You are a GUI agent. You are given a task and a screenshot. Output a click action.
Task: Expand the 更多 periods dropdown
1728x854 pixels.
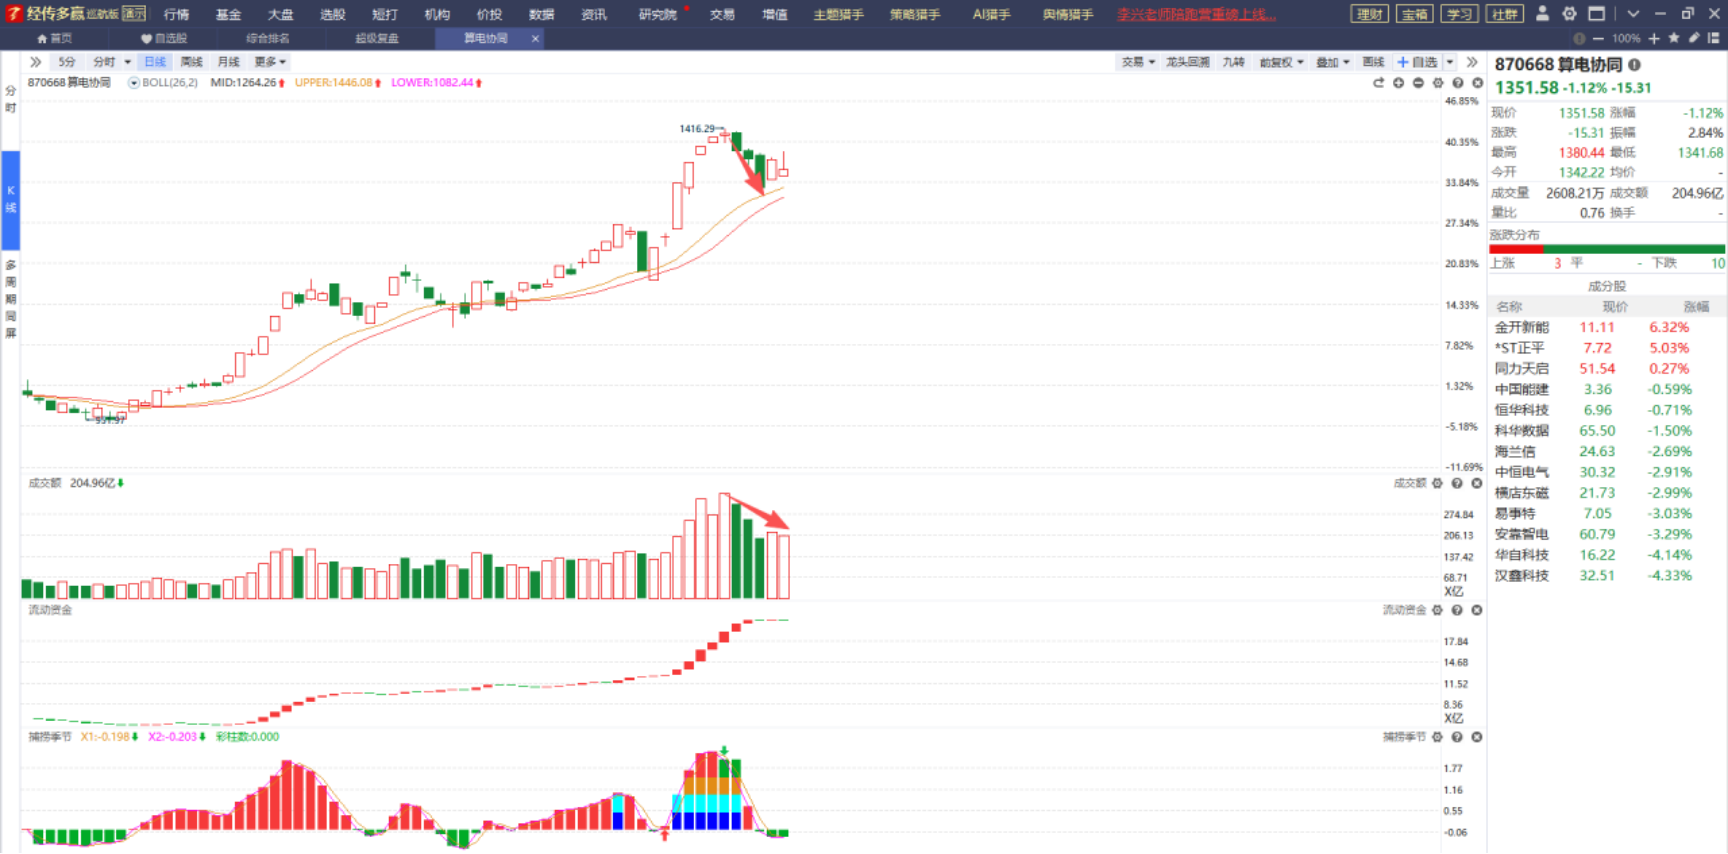coord(269,62)
